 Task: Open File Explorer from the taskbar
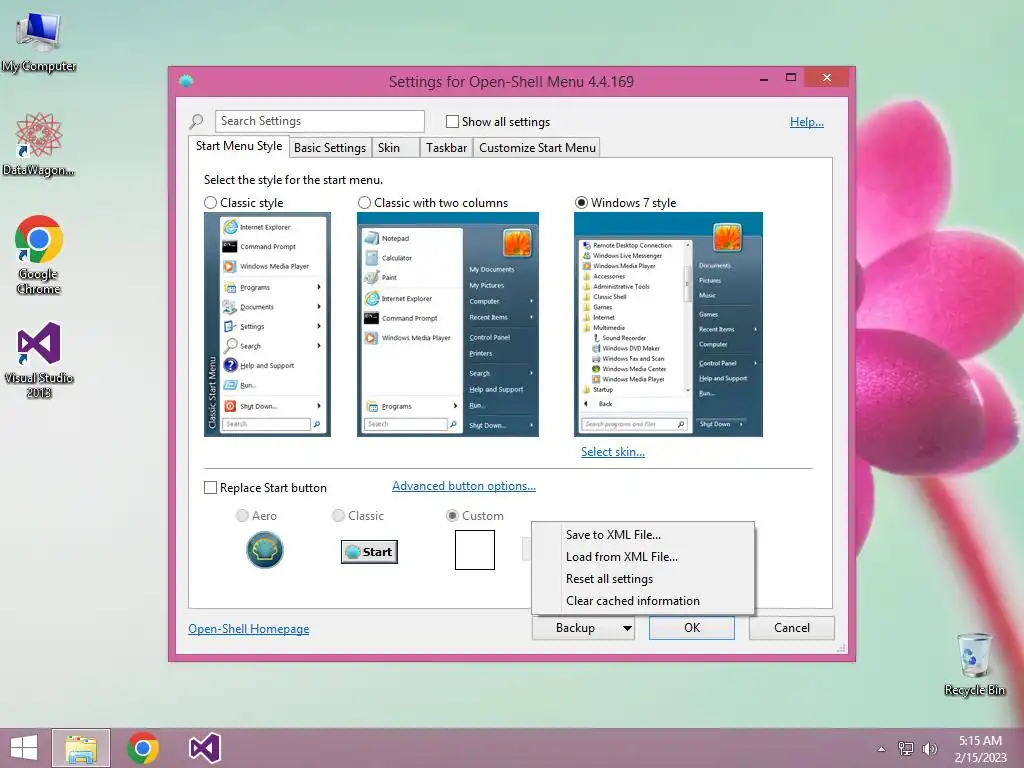tap(81, 748)
